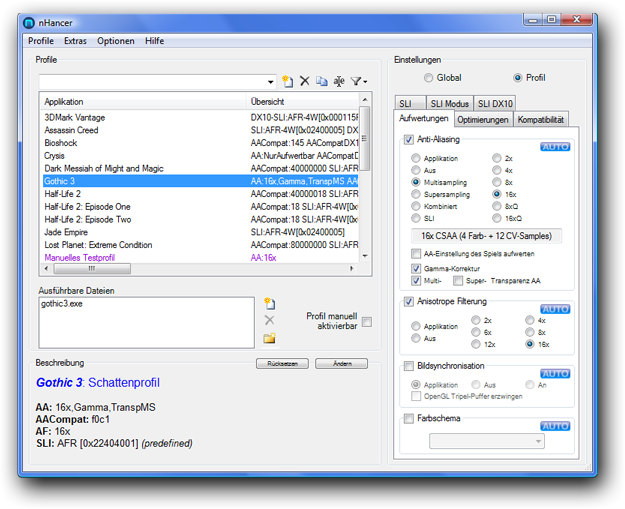The width and height of the screenshot is (625, 509).
Task: Select the Jade Empire profile row
Action: click(x=200, y=232)
